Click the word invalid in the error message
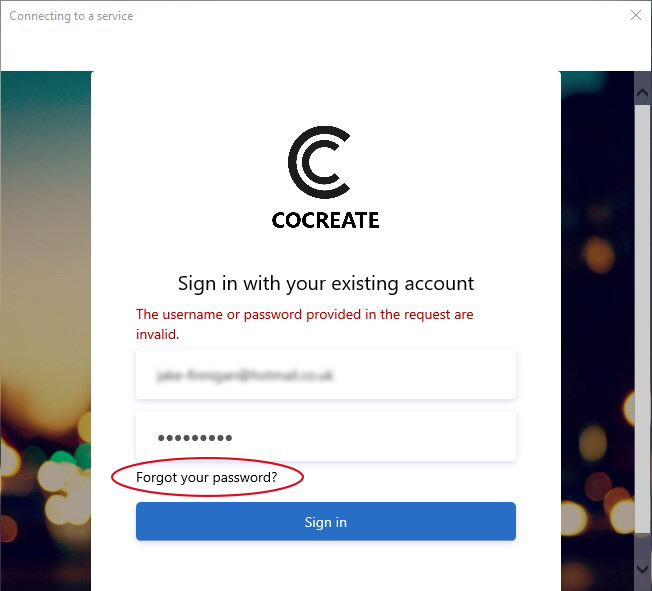Screen dimensions: 652x591 pos(157,334)
